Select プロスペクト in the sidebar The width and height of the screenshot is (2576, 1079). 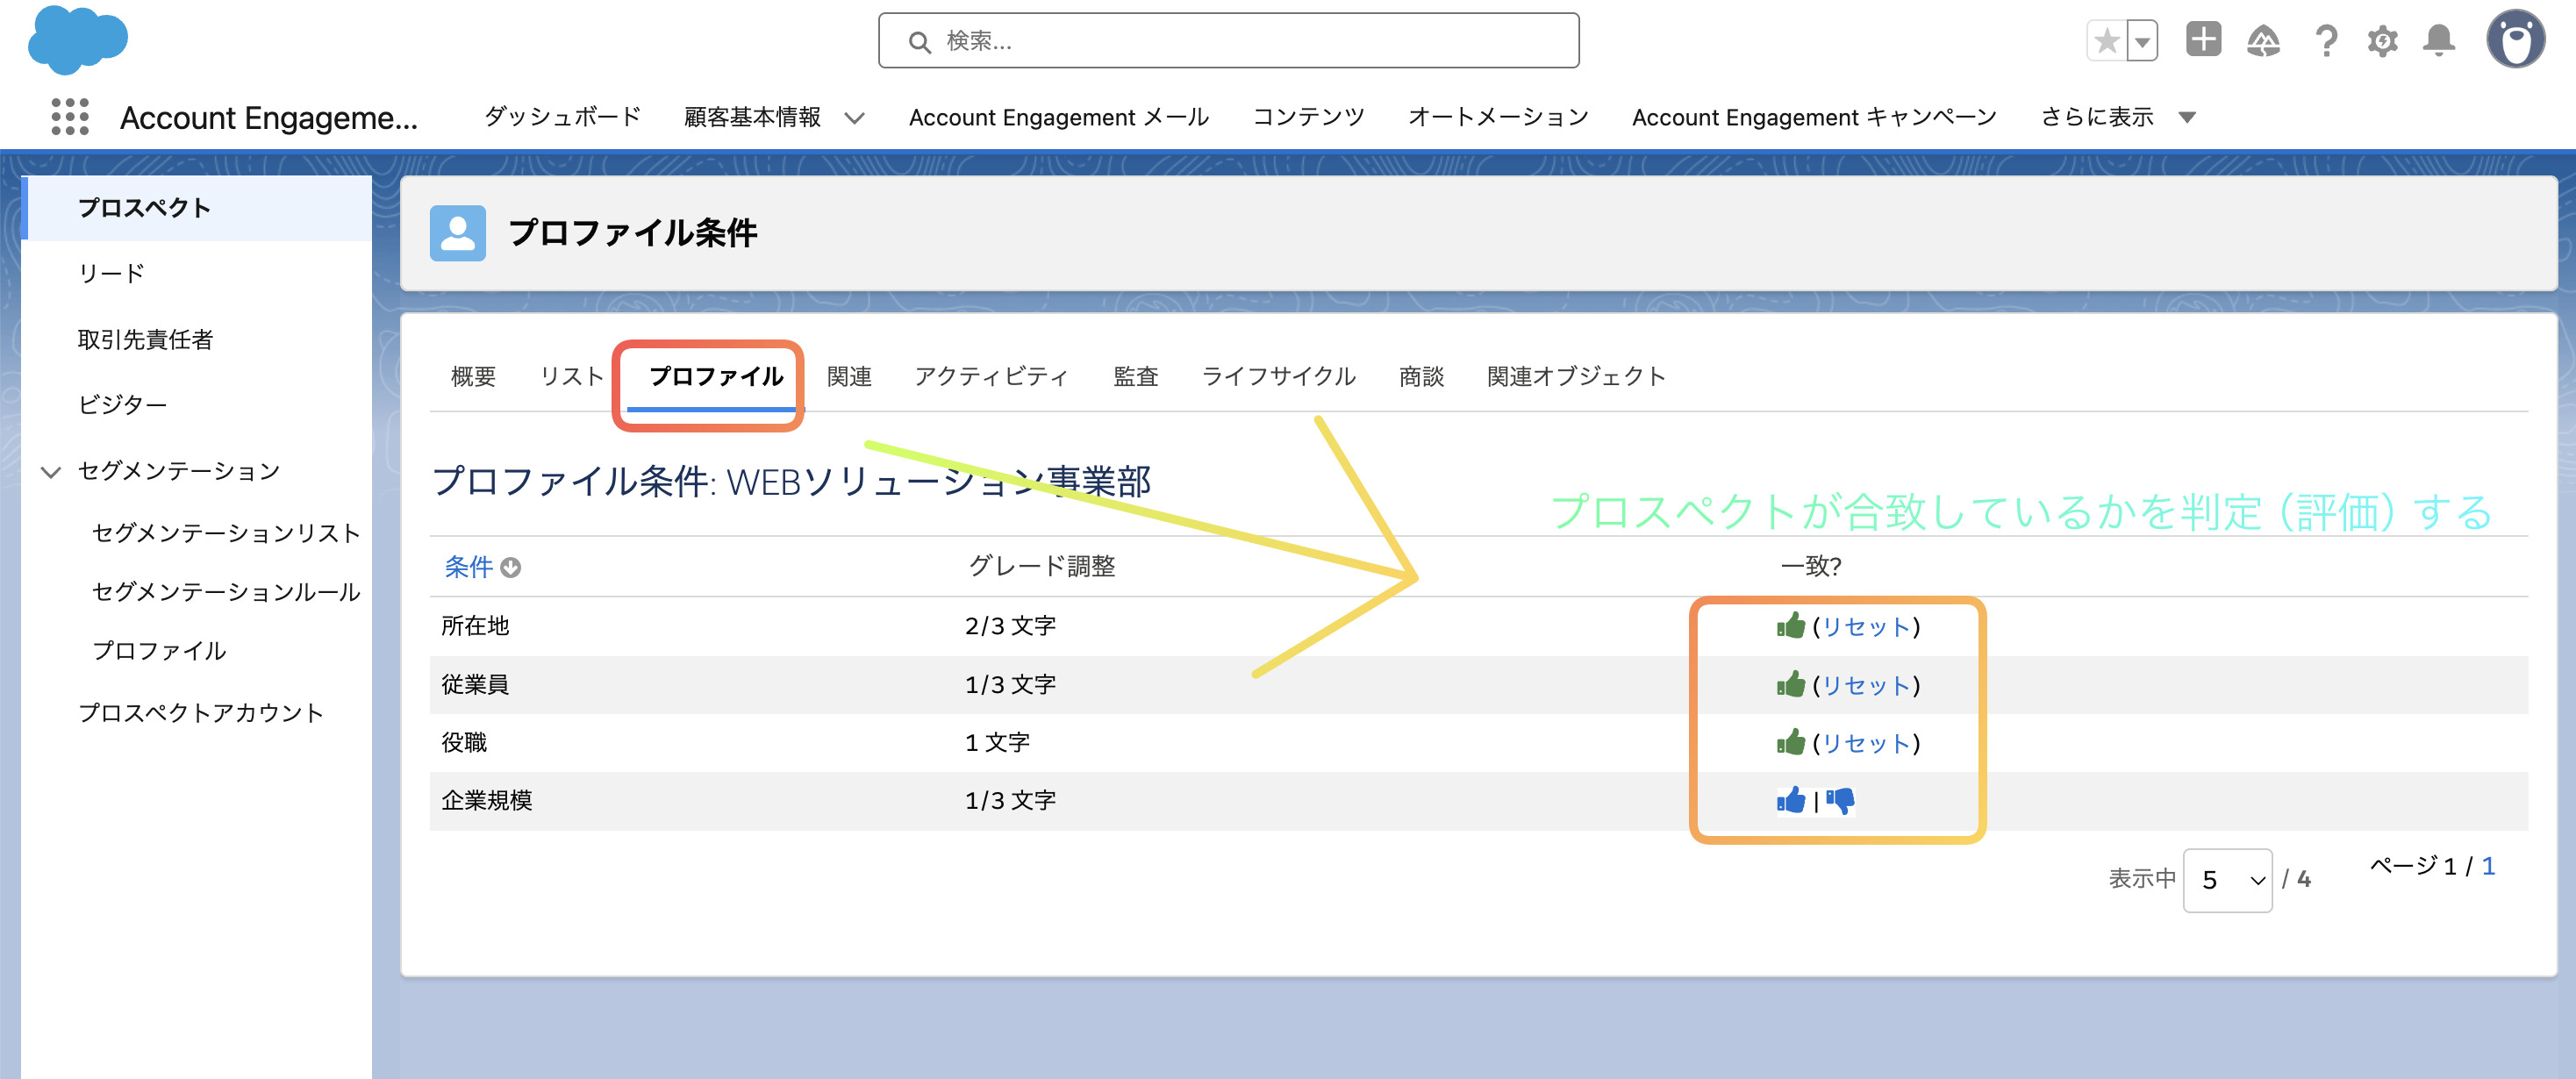196,208
